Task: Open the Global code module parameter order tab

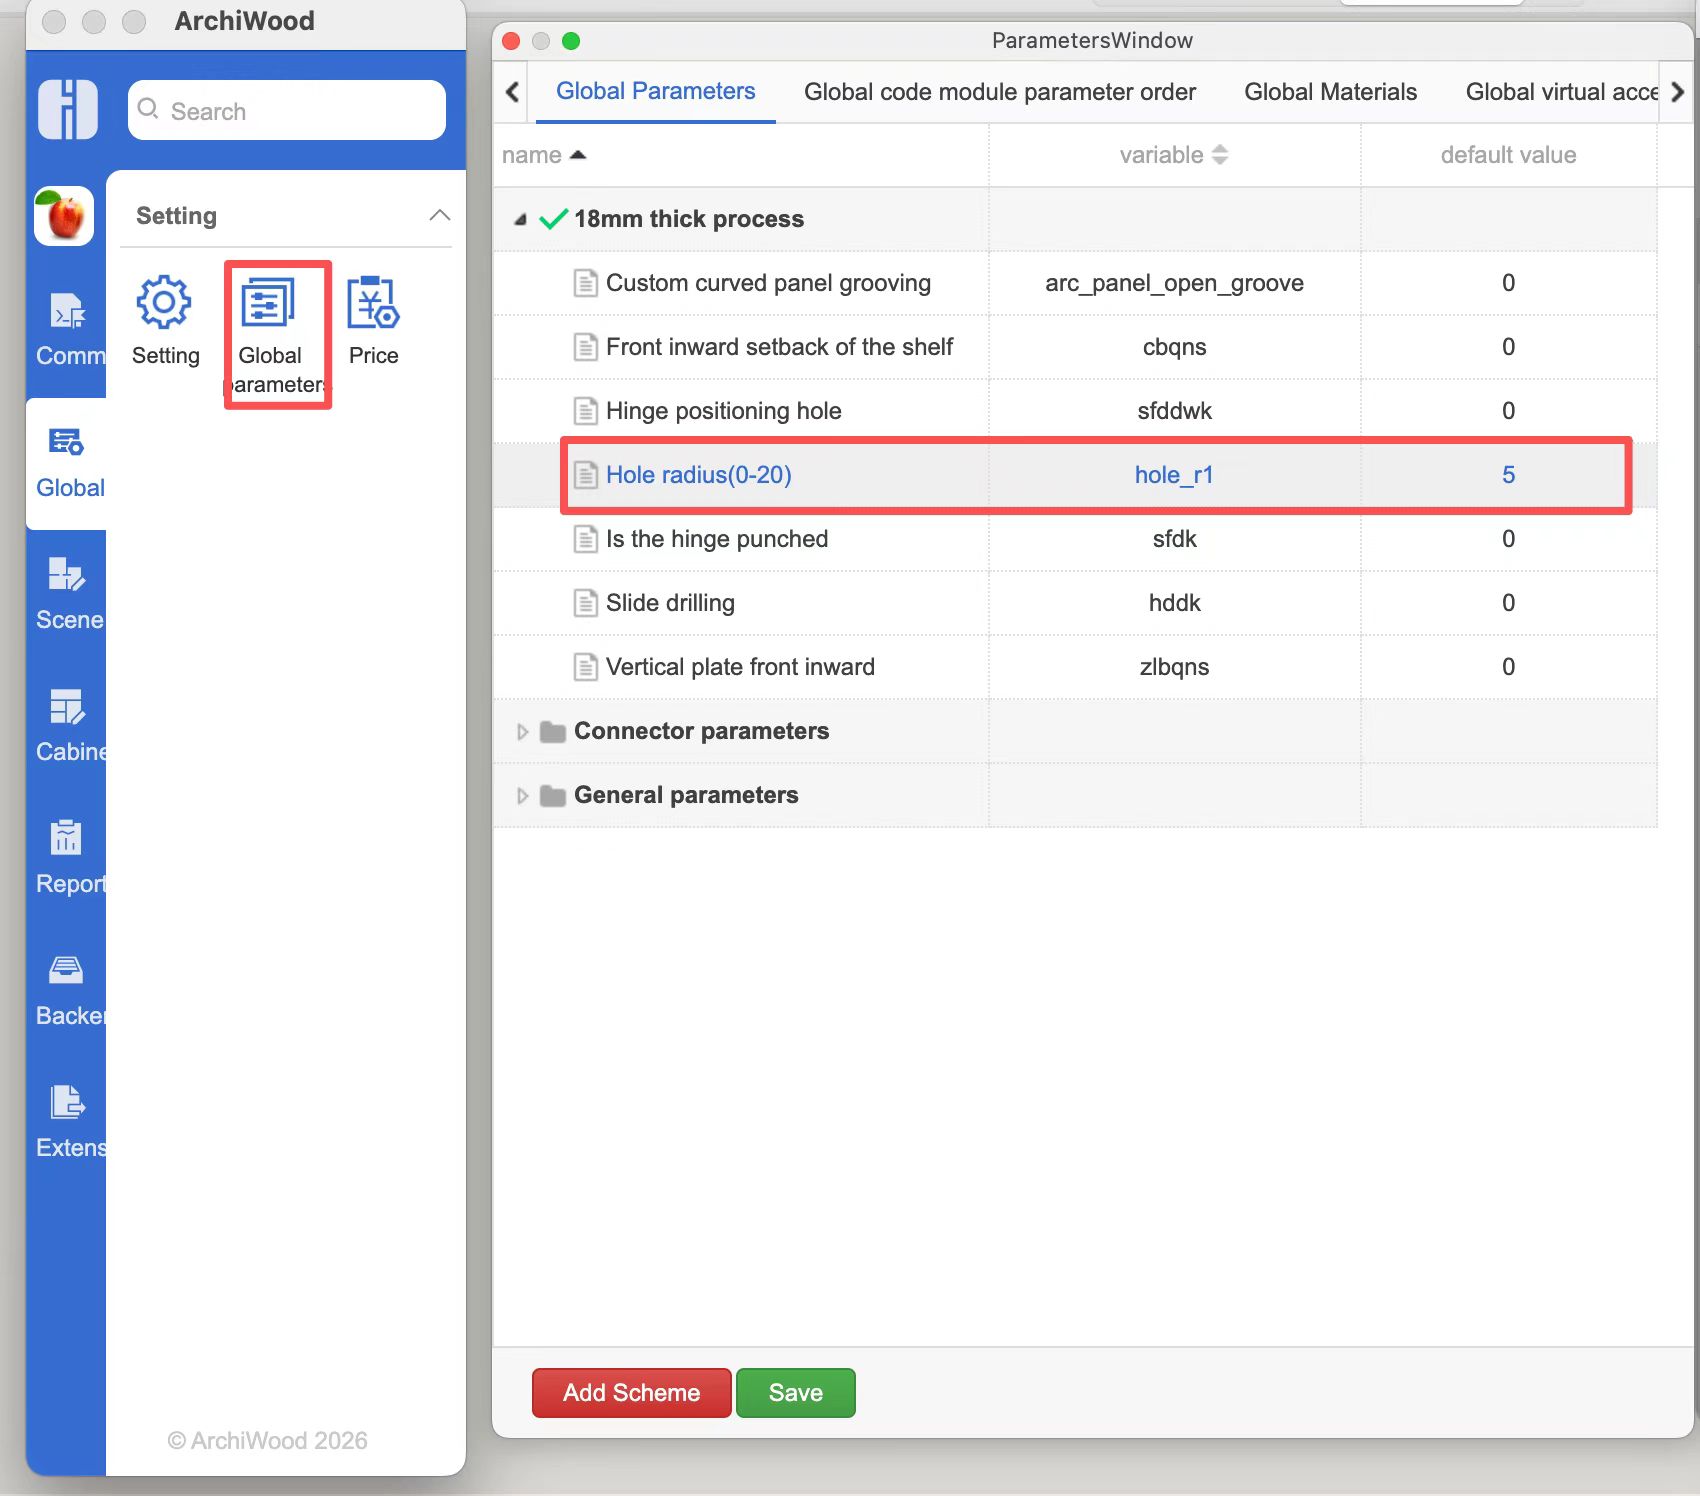Action: point(999,91)
